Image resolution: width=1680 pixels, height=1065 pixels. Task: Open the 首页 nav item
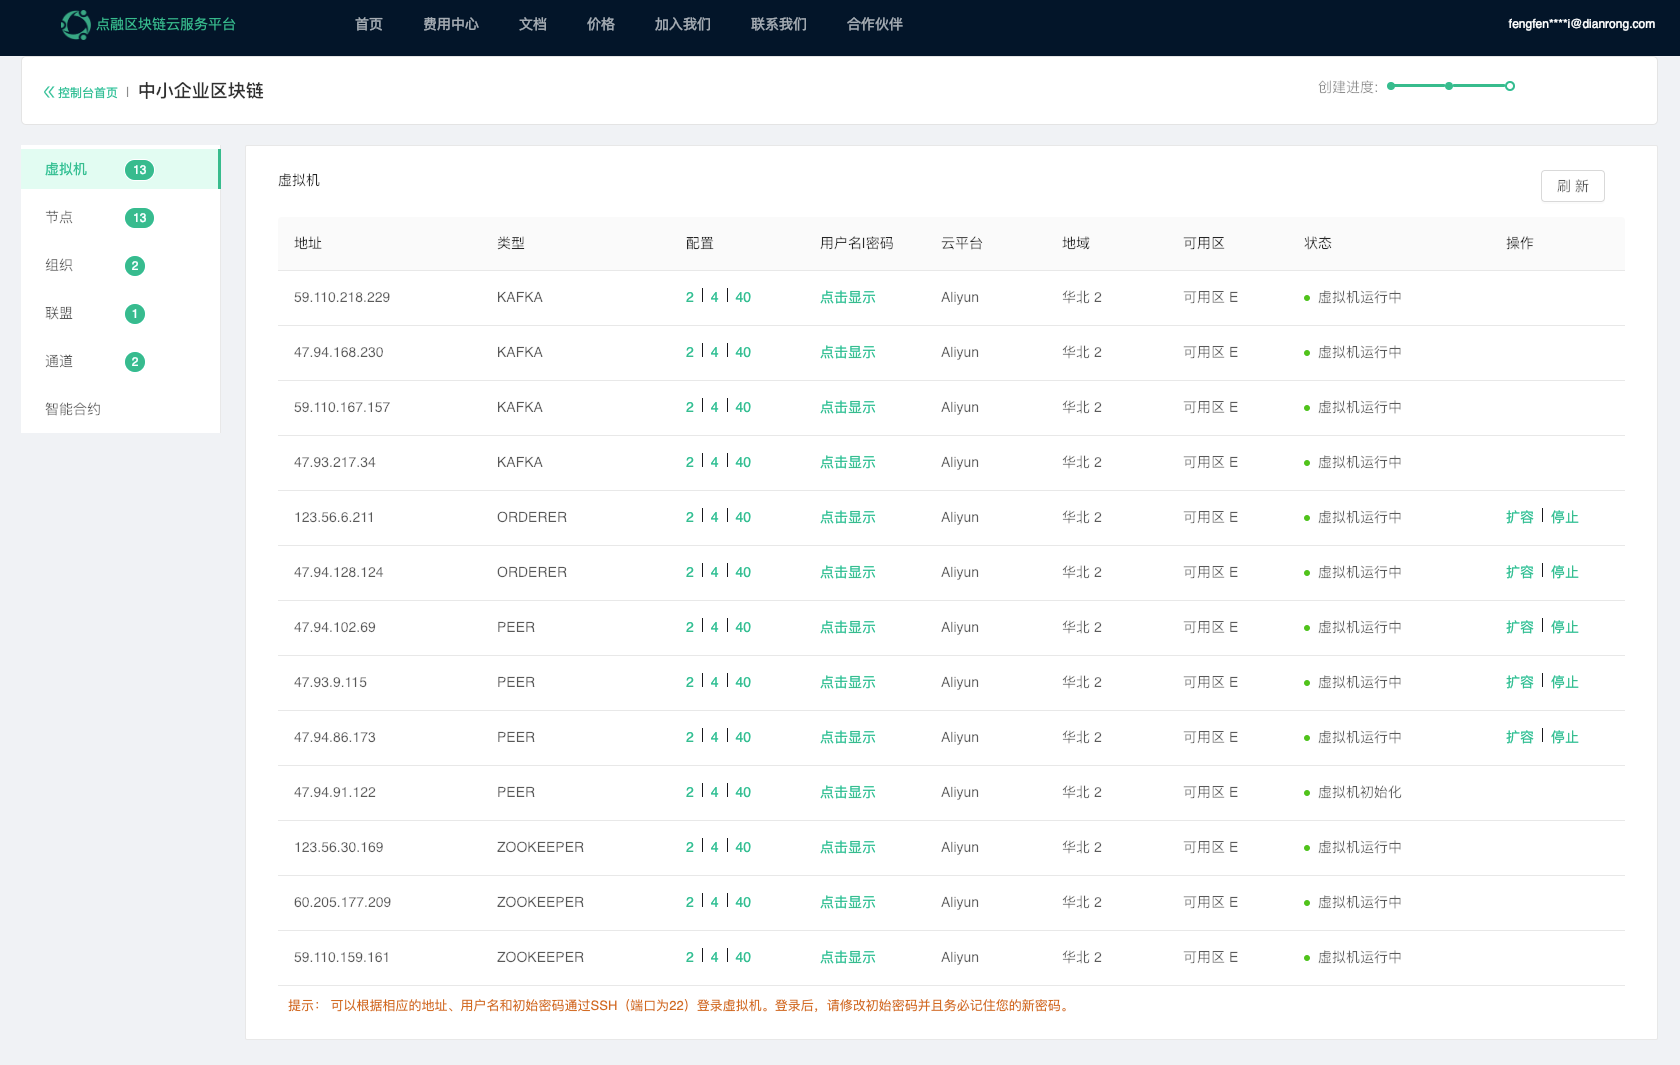pyautogui.click(x=369, y=24)
